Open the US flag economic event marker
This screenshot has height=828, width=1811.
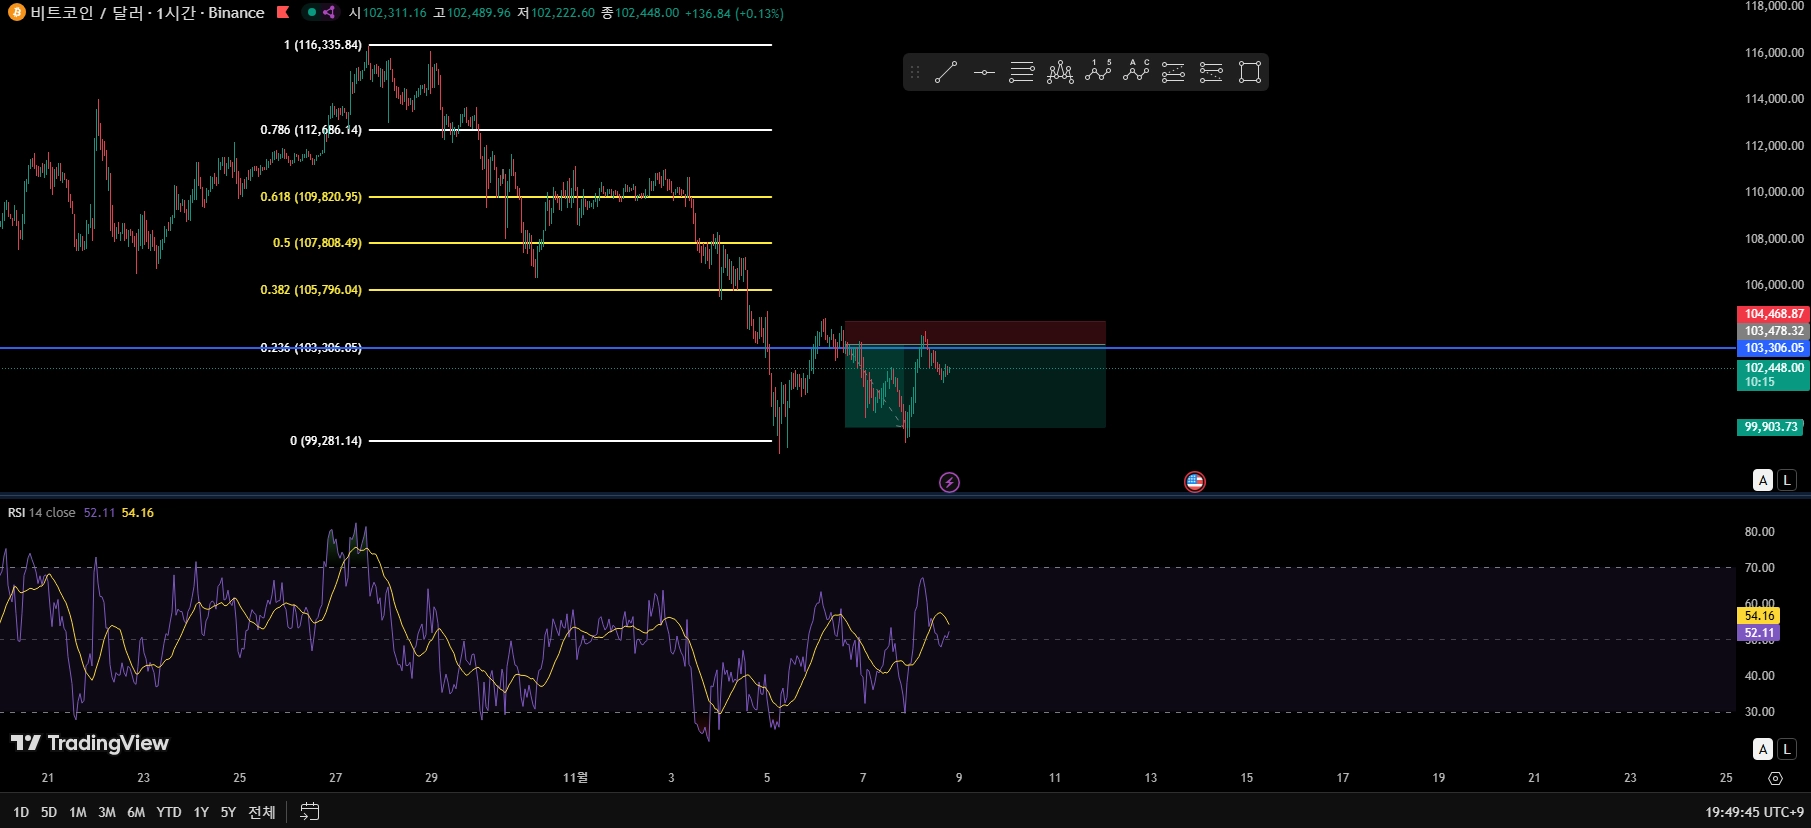tap(1195, 482)
